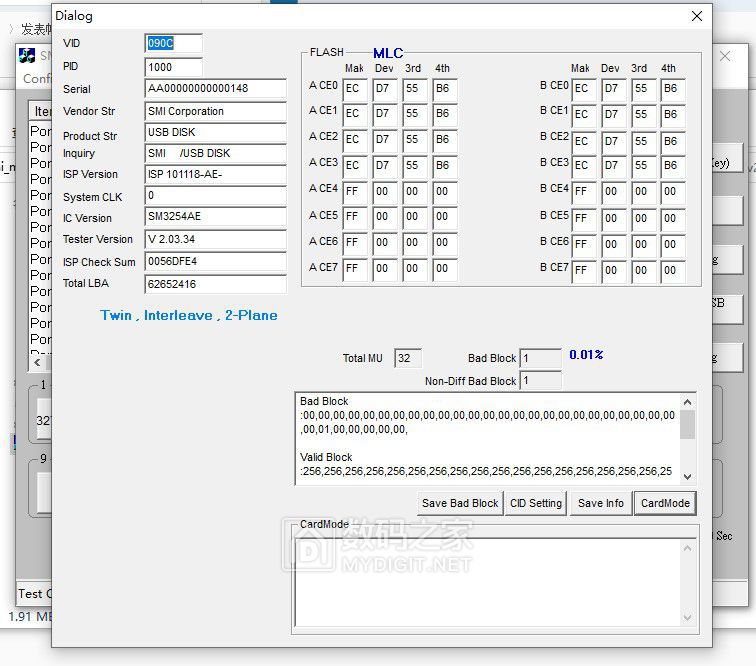Viewport: 756px width, 666px height.
Task: Click down arrow of CardMode box scrollbar
Action: point(688,617)
